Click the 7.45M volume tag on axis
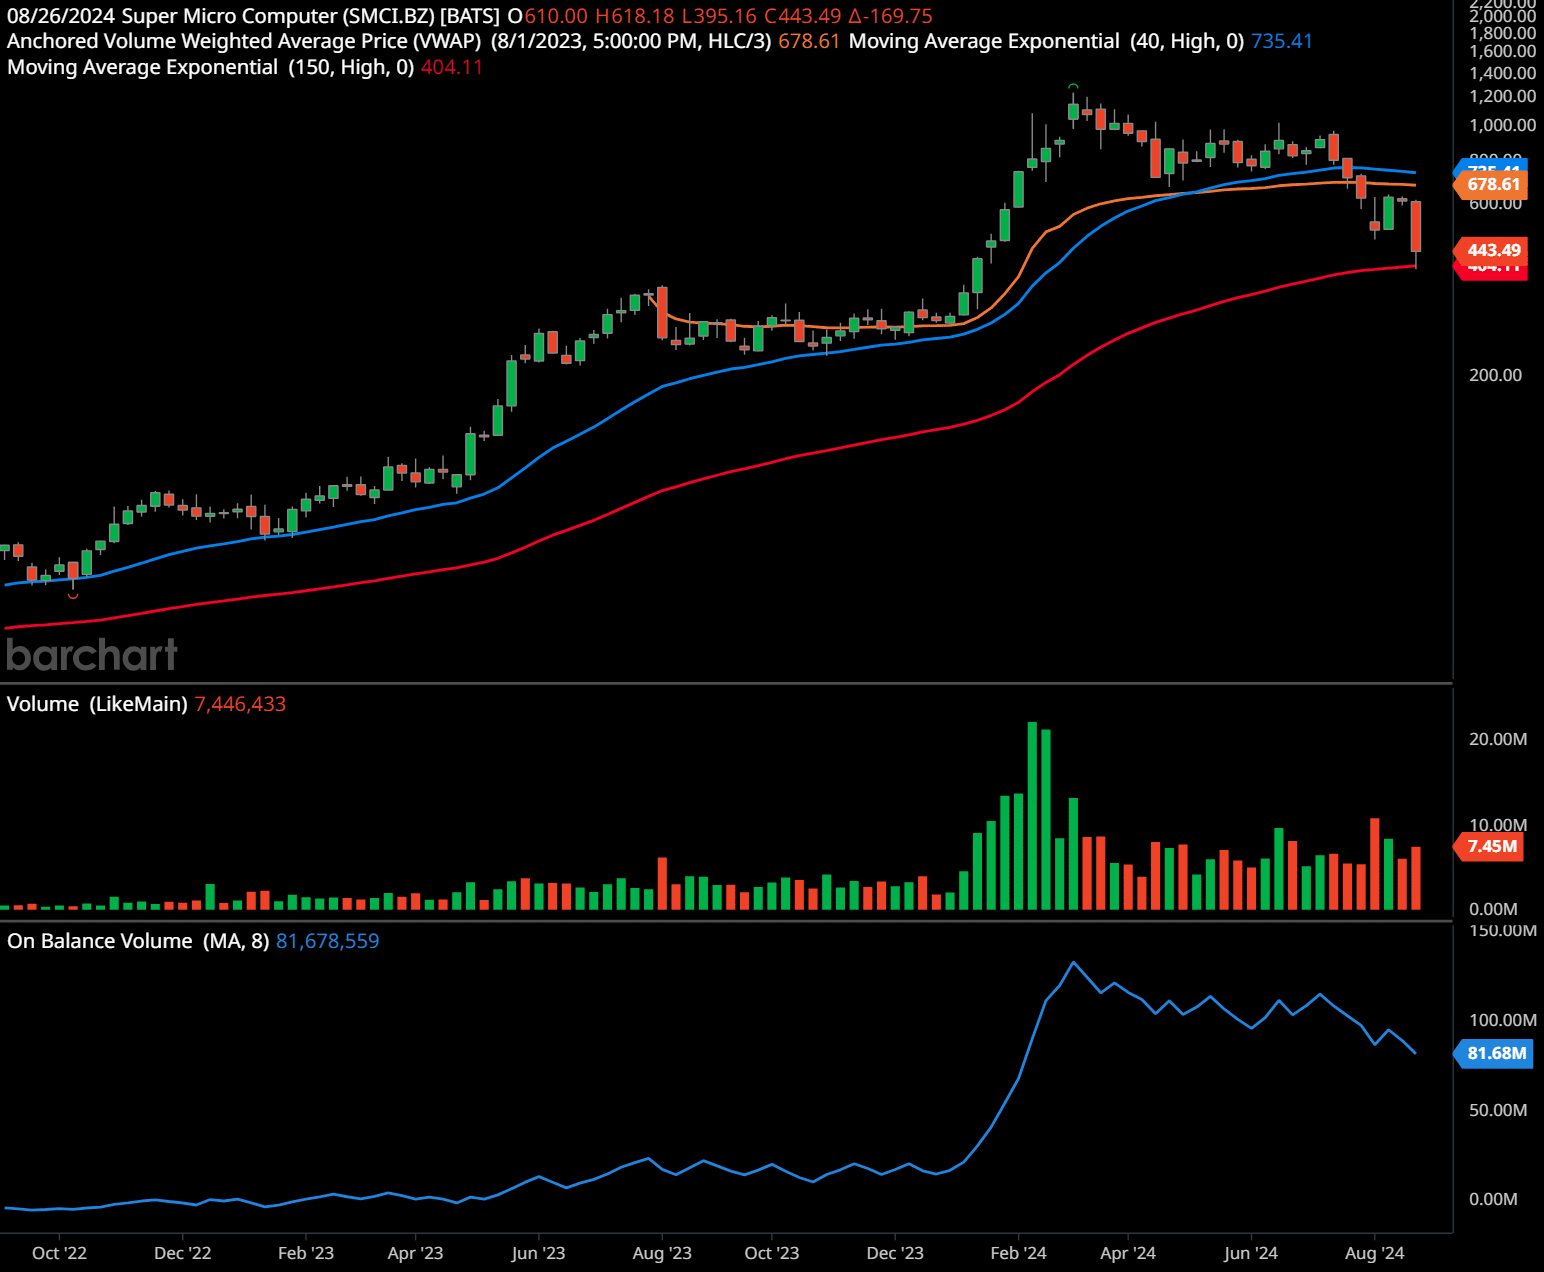 point(1489,846)
